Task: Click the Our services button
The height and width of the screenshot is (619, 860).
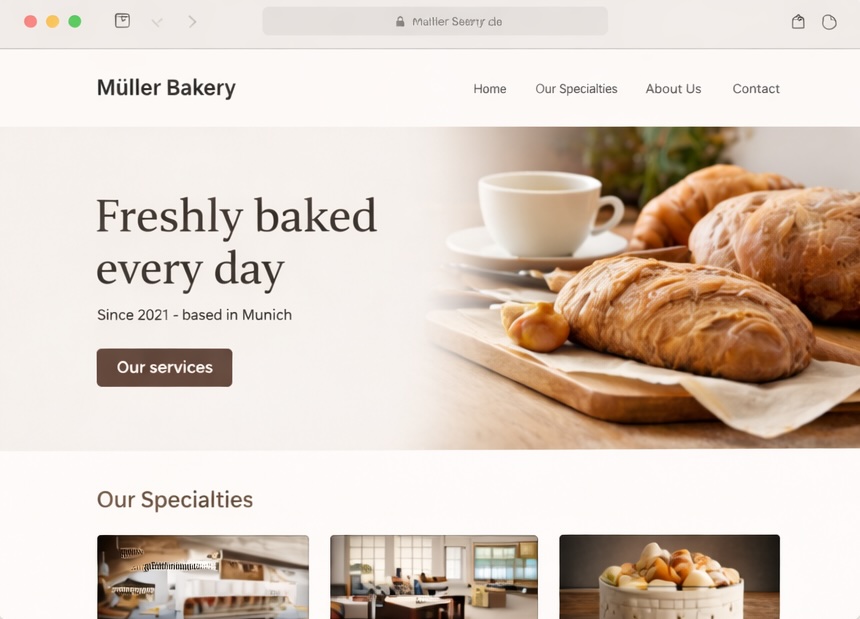Action: point(165,367)
